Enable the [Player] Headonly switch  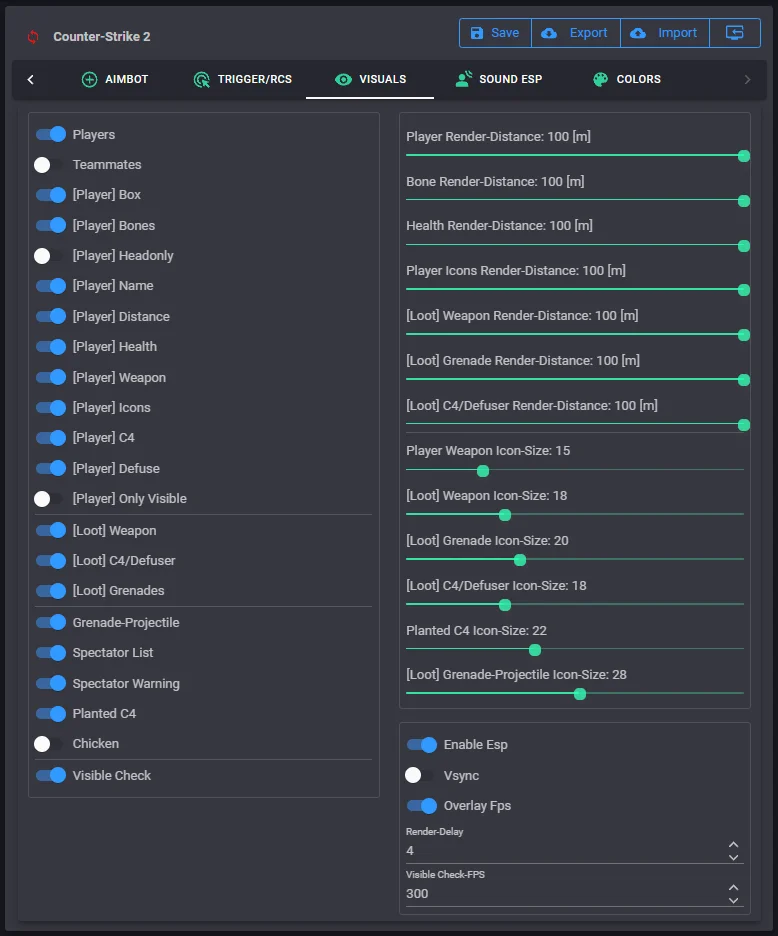[49, 256]
